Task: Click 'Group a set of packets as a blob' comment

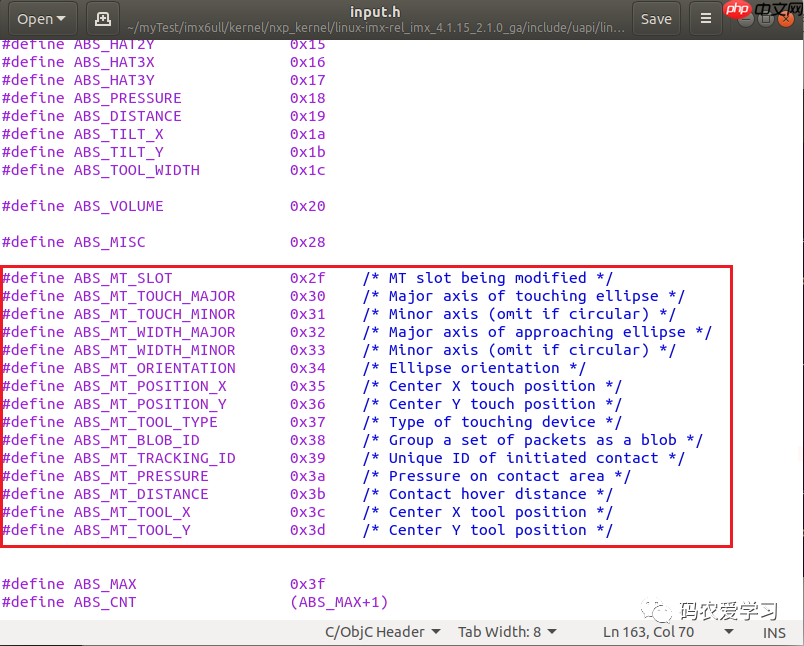Action: coord(533,440)
